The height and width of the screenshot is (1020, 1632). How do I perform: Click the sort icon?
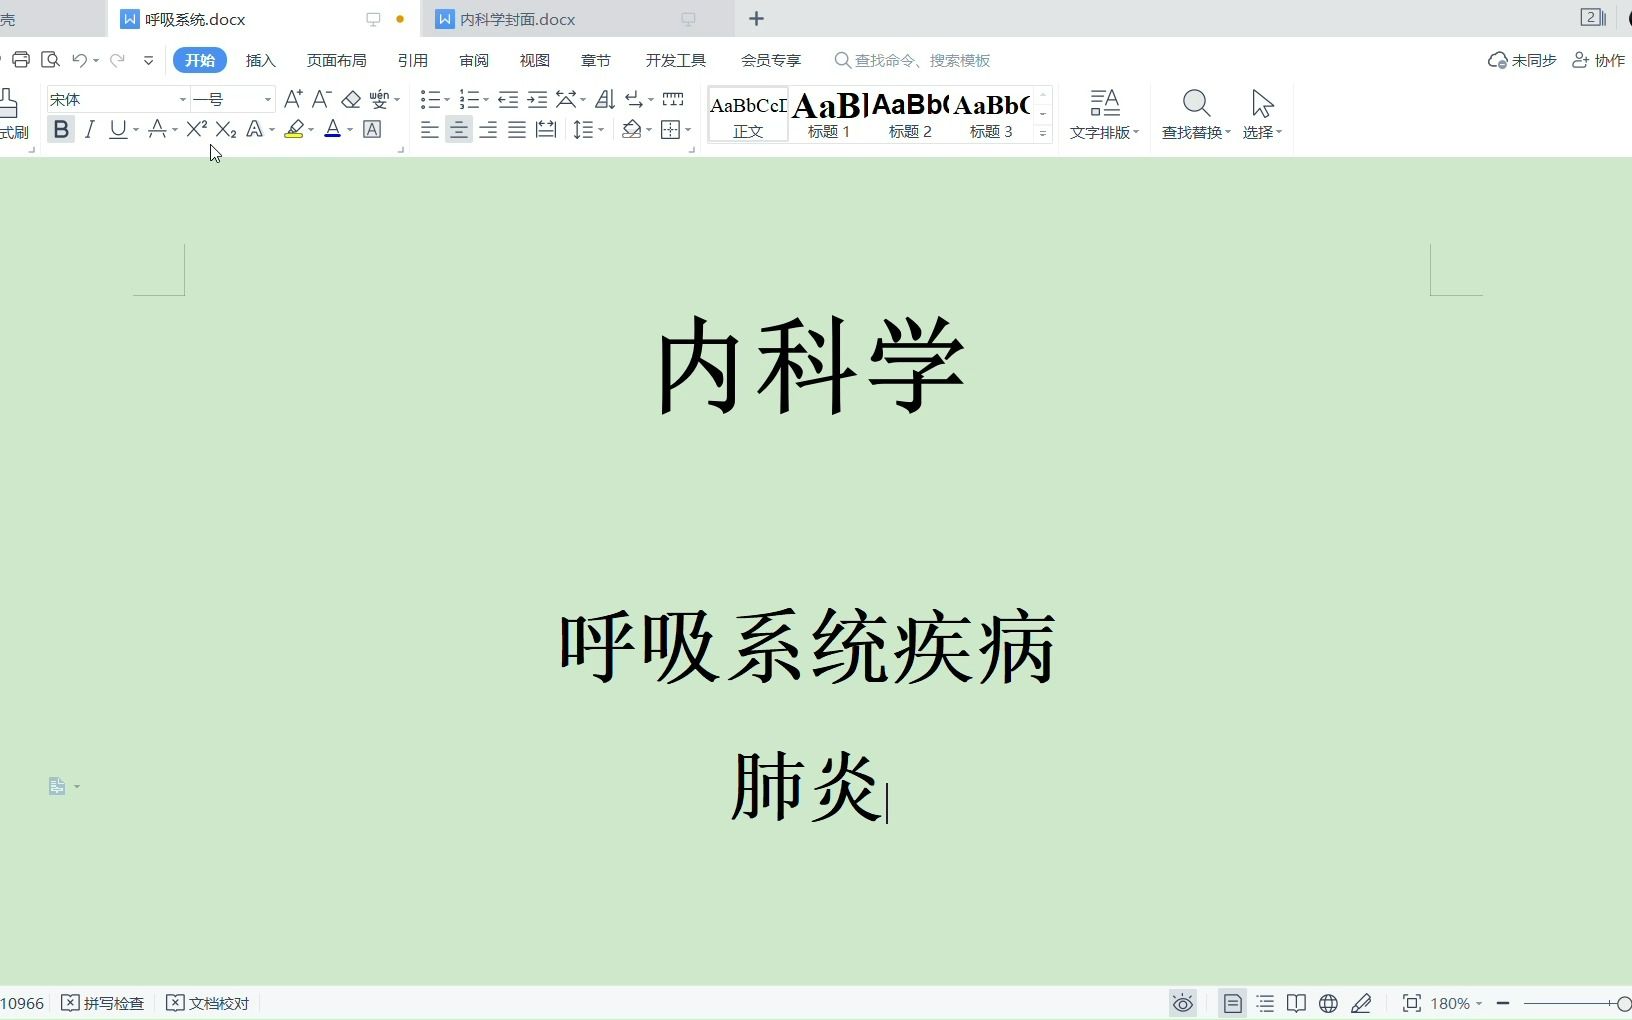coord(605,99)
